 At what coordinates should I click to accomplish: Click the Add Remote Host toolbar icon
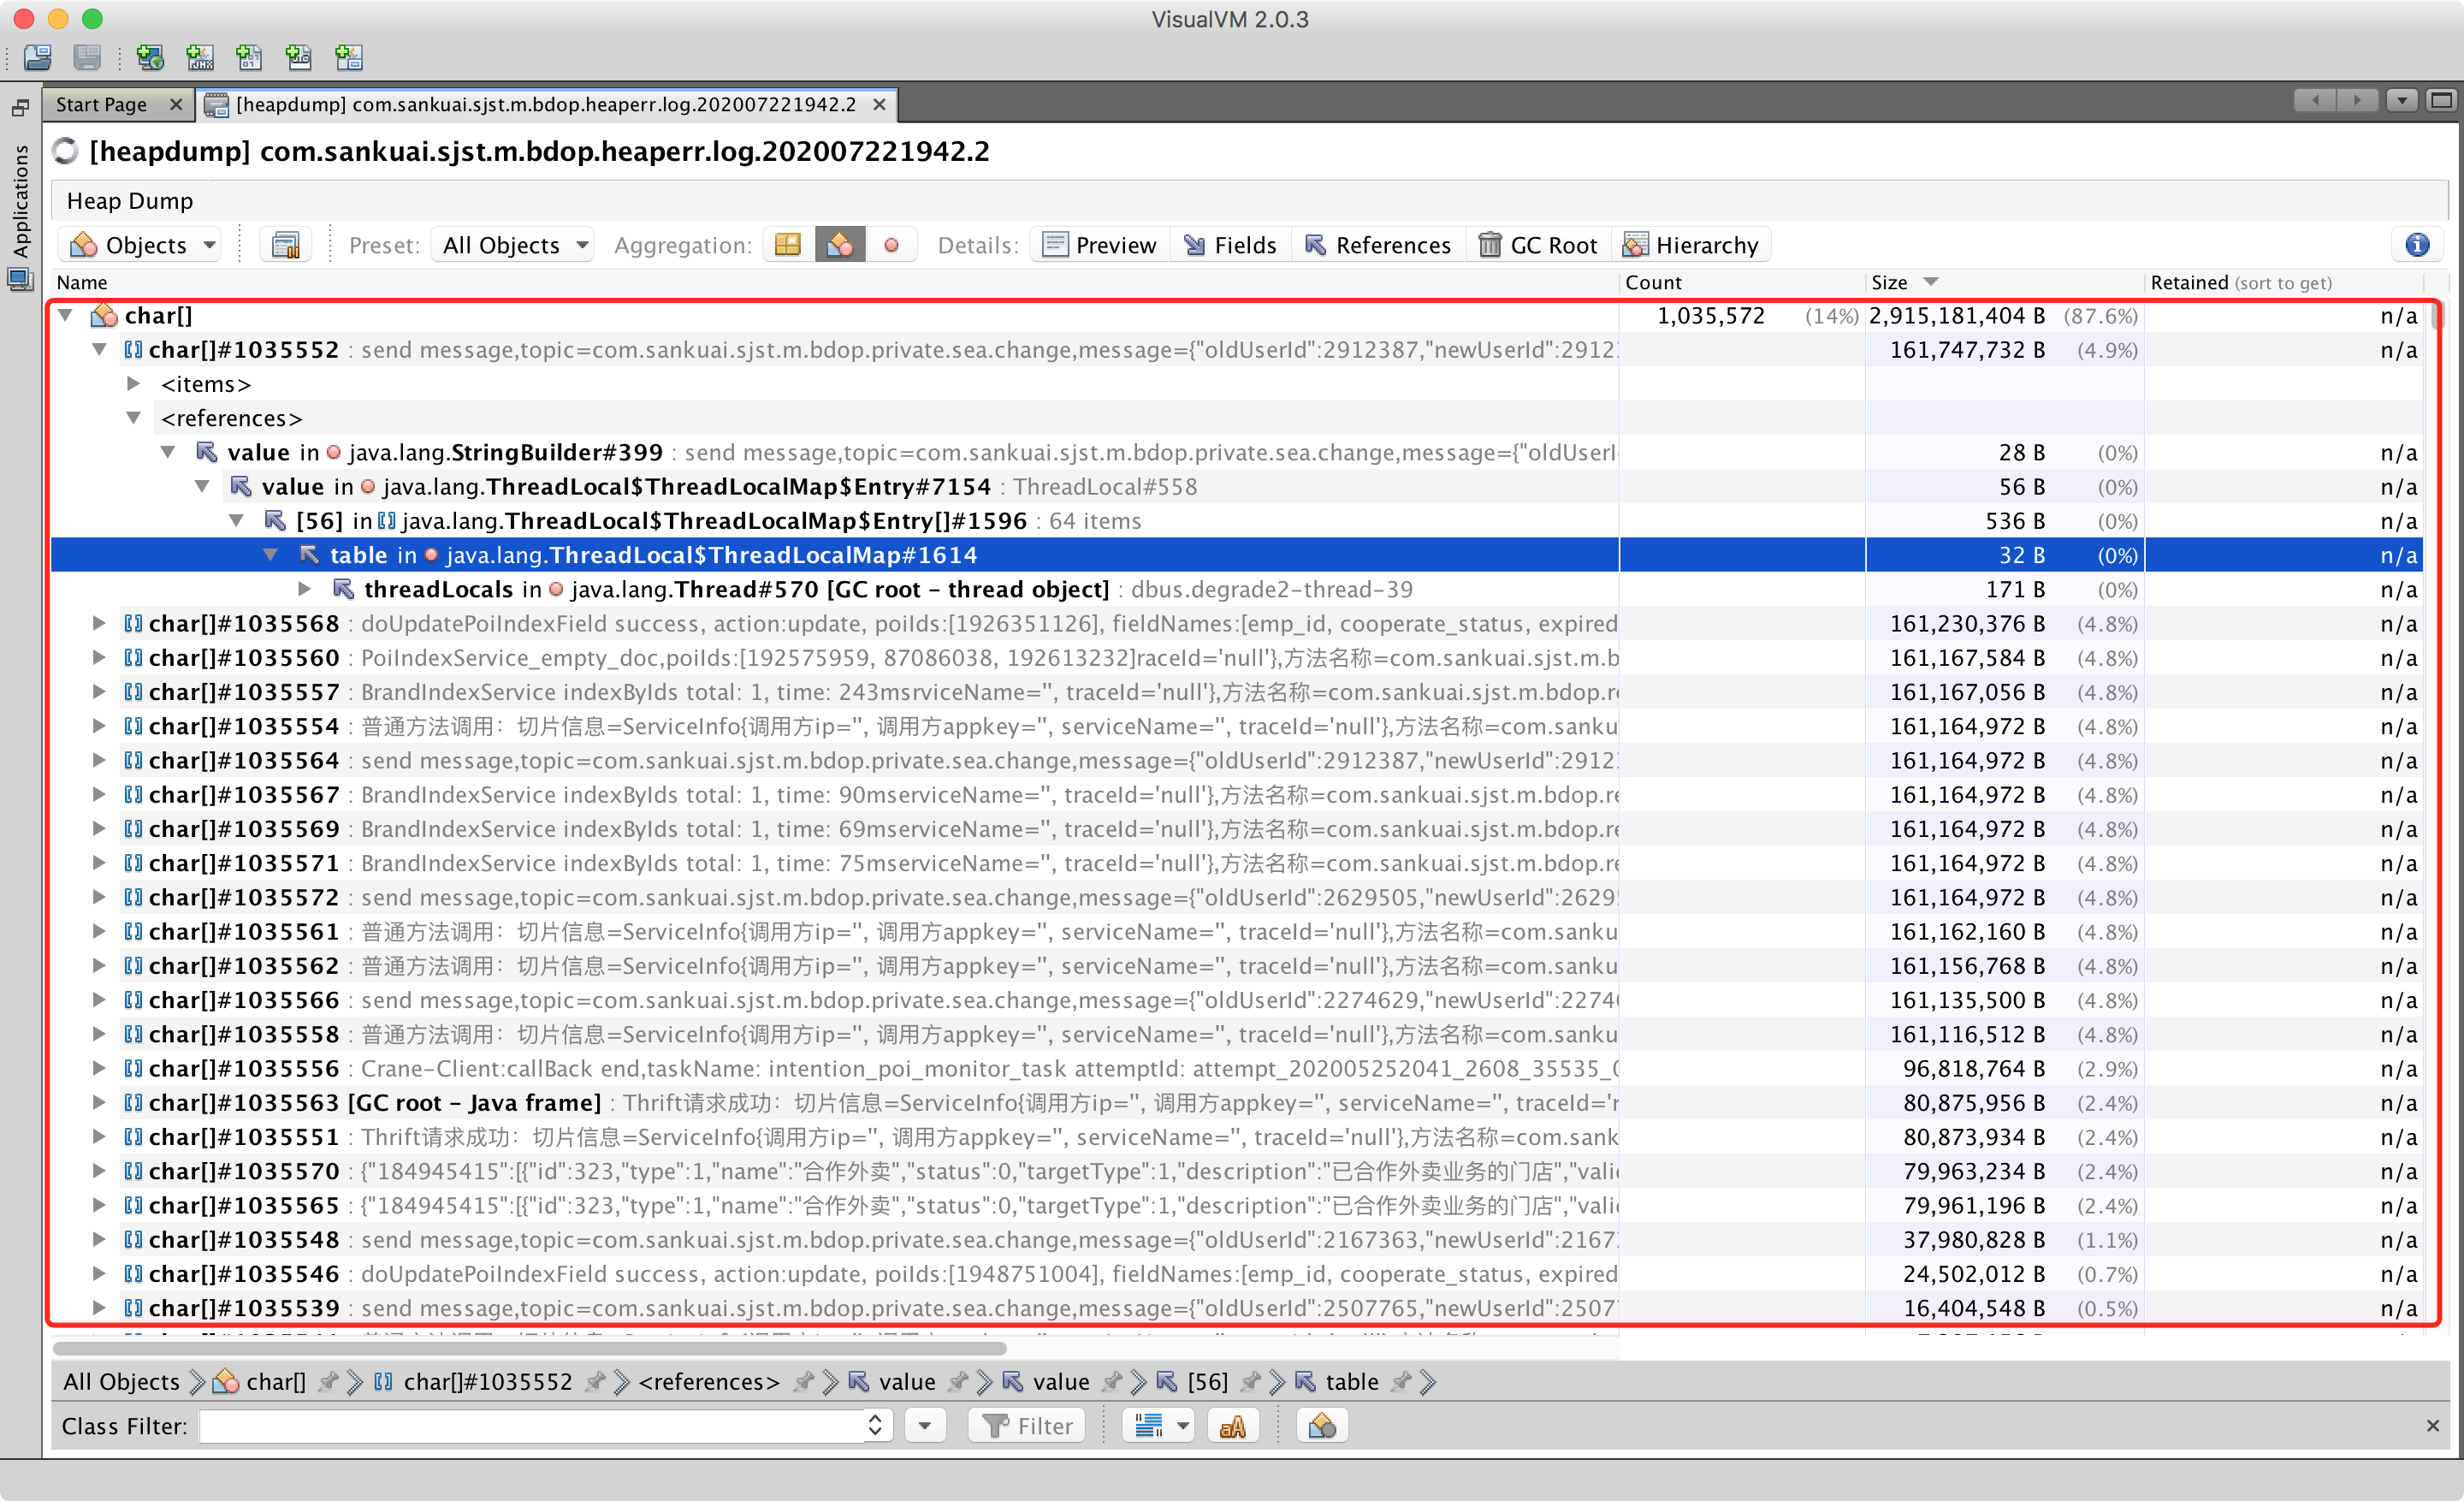click(151, 58)
